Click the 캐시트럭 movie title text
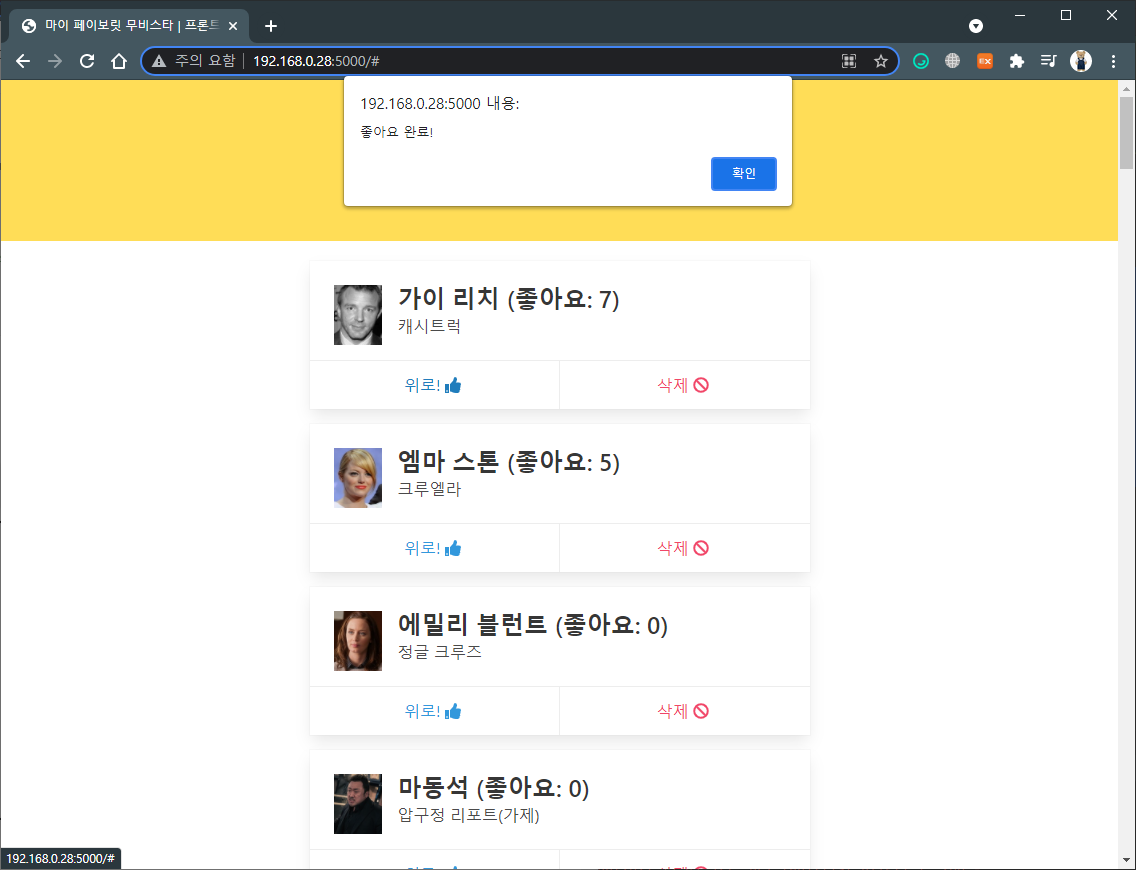This screenshot has height=870, width=1136. [x=430, y=326]
